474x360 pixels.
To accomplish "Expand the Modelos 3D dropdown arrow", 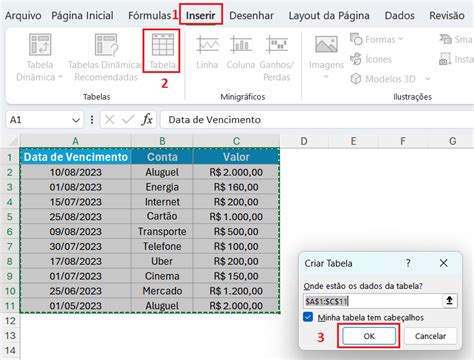I will [x=428, y=79].
